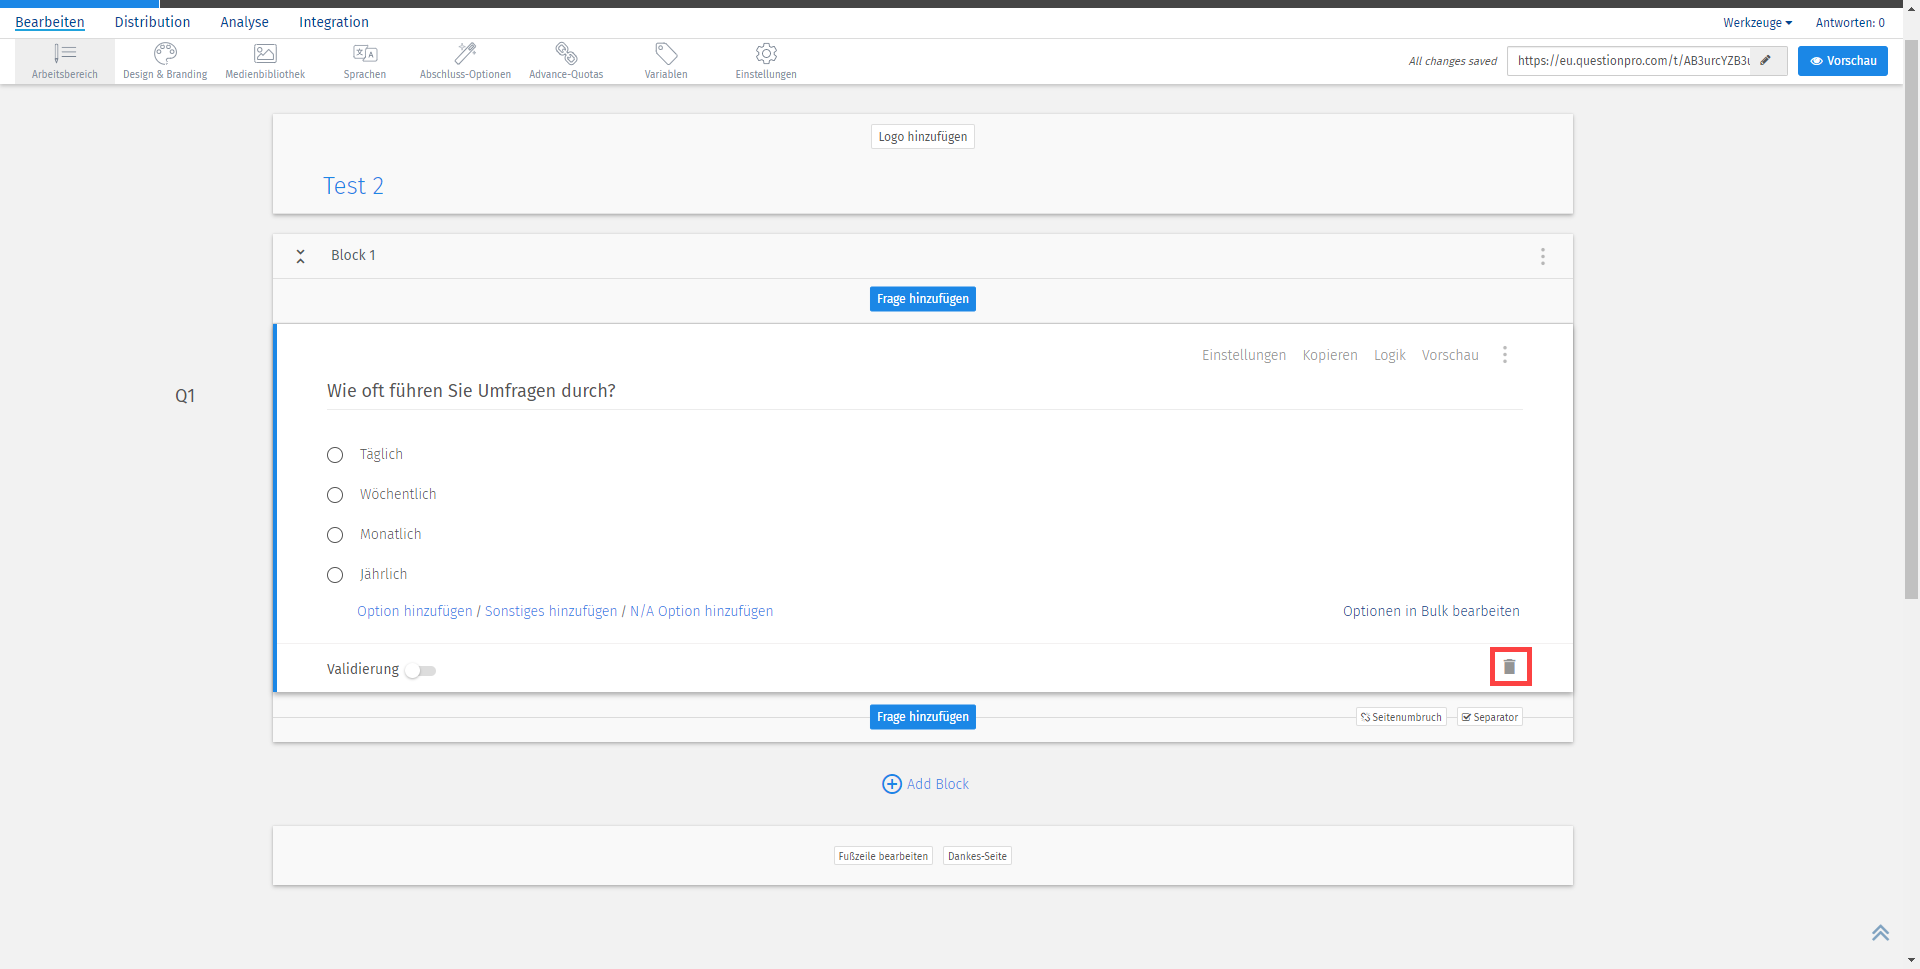Screen dimensions: 1920x969
Task: Select the Monatlich radio button
Action: 335,535
